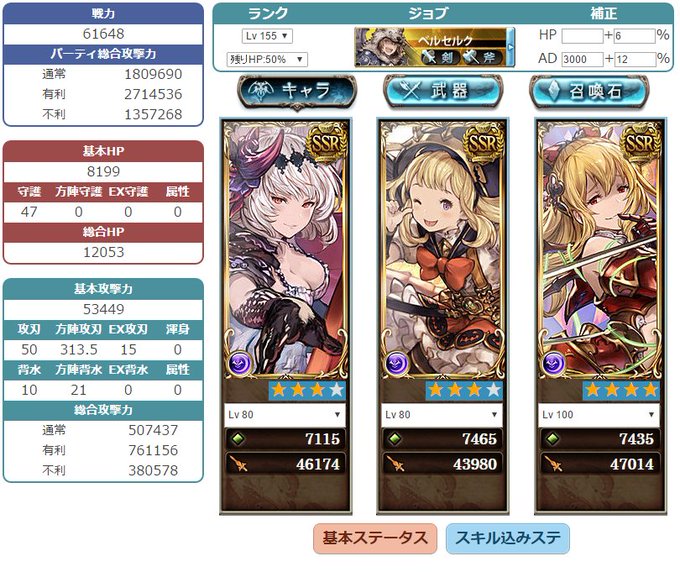Click star rating on first character card

click(307, 390)
